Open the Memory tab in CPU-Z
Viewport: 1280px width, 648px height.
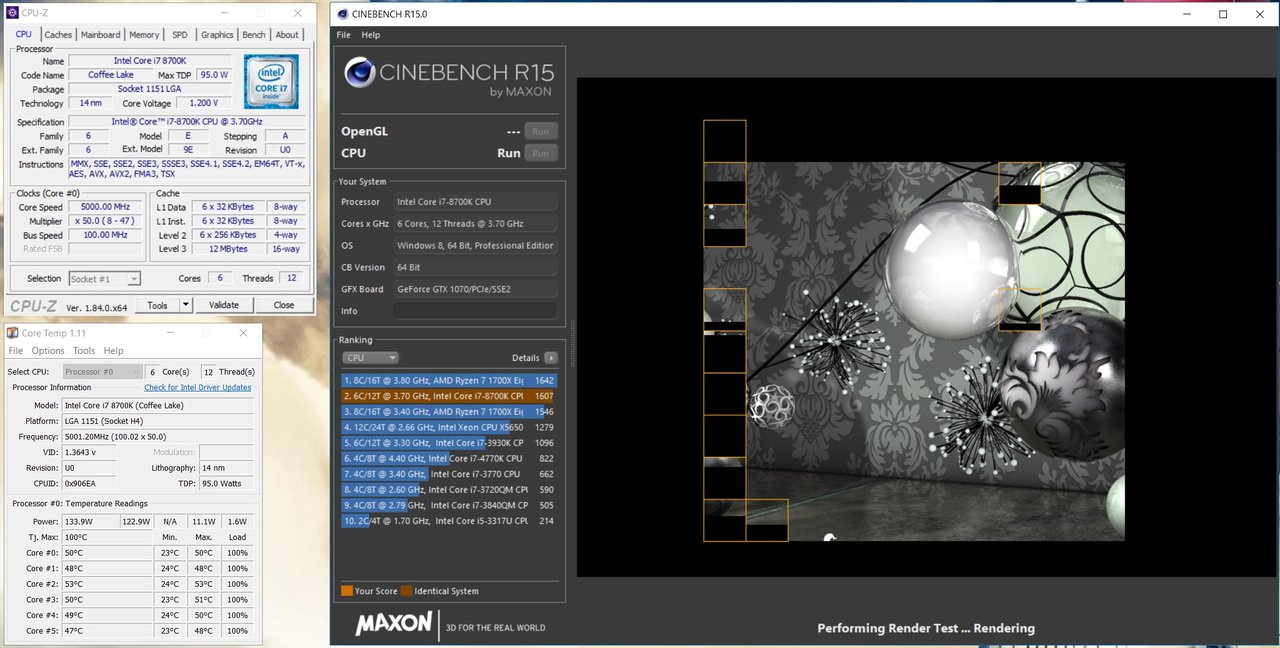[144, 34]
